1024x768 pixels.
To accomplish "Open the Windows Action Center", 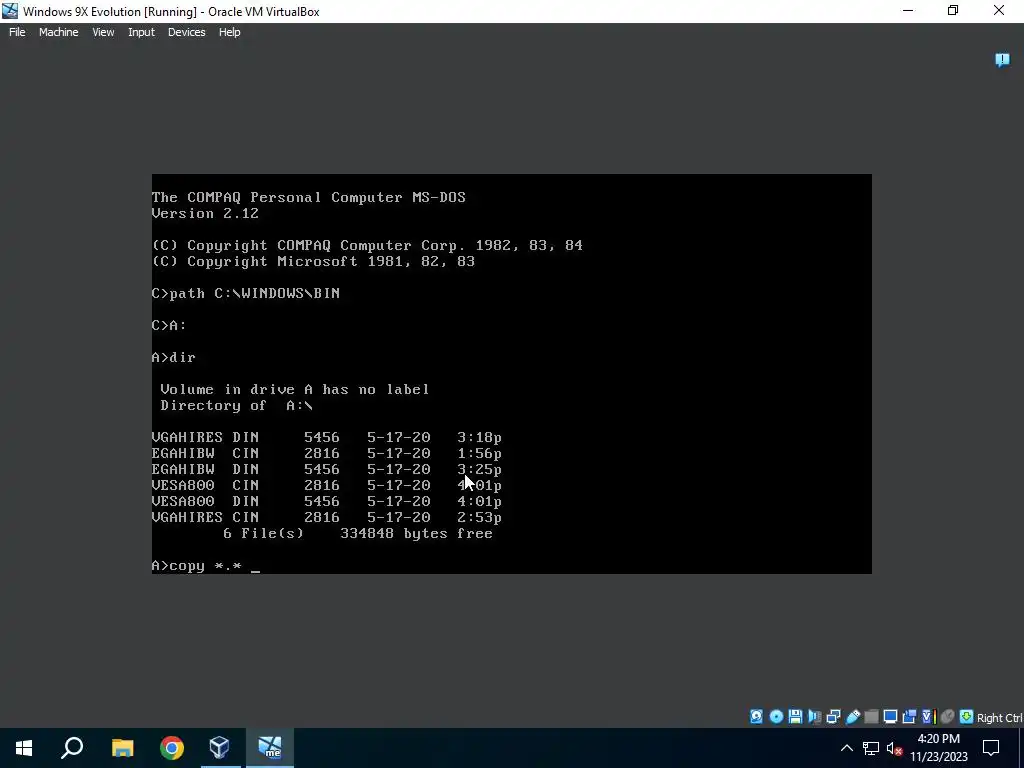I will coord(991,748).
